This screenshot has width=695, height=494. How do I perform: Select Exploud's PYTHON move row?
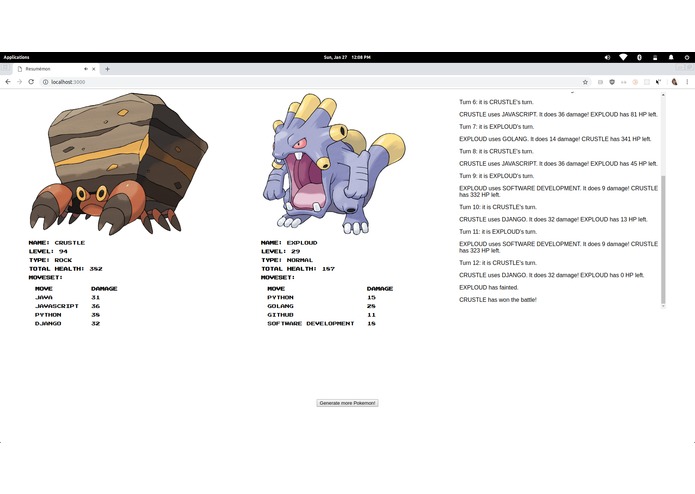point(322,297)
